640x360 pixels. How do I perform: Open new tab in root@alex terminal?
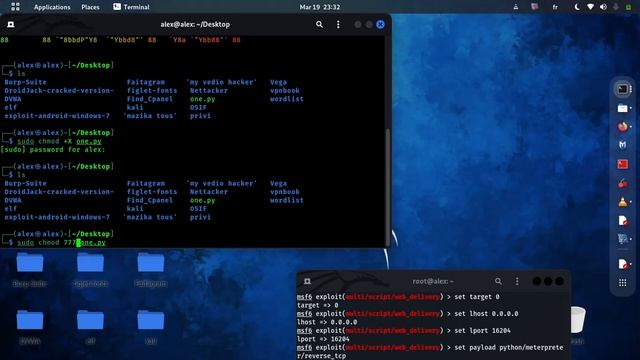coord(307,281)
